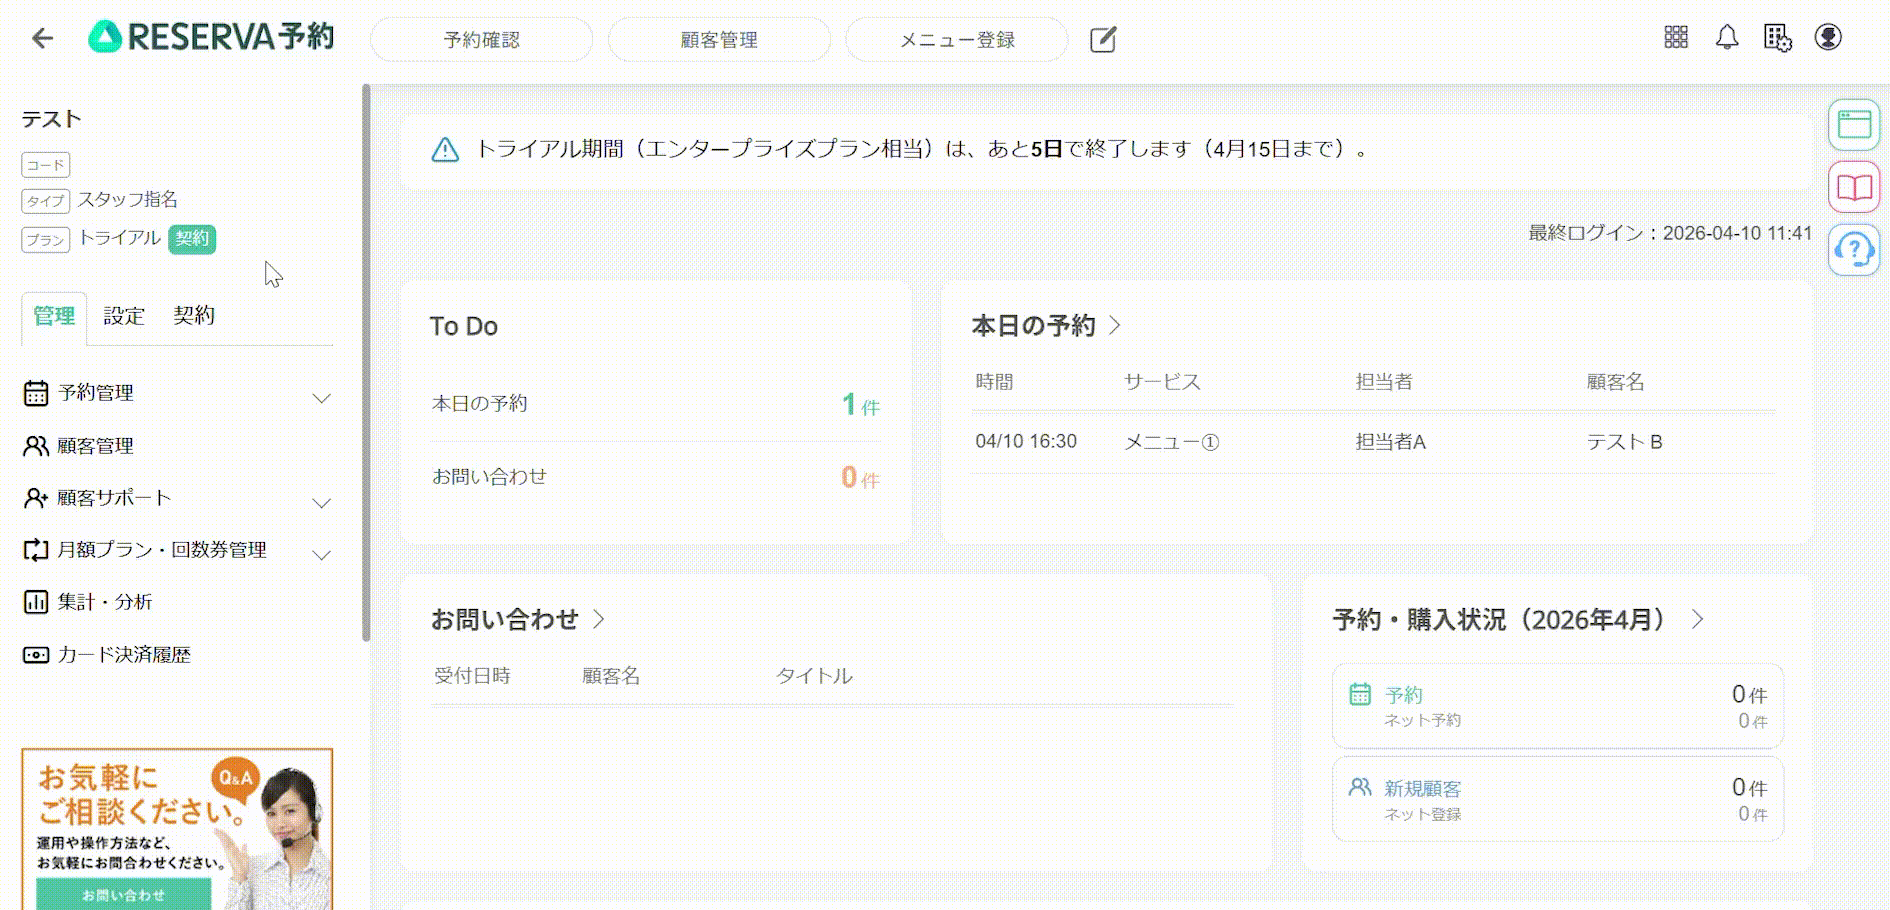
Task: Go back using the left arrow icon
Action: [42, 39]
